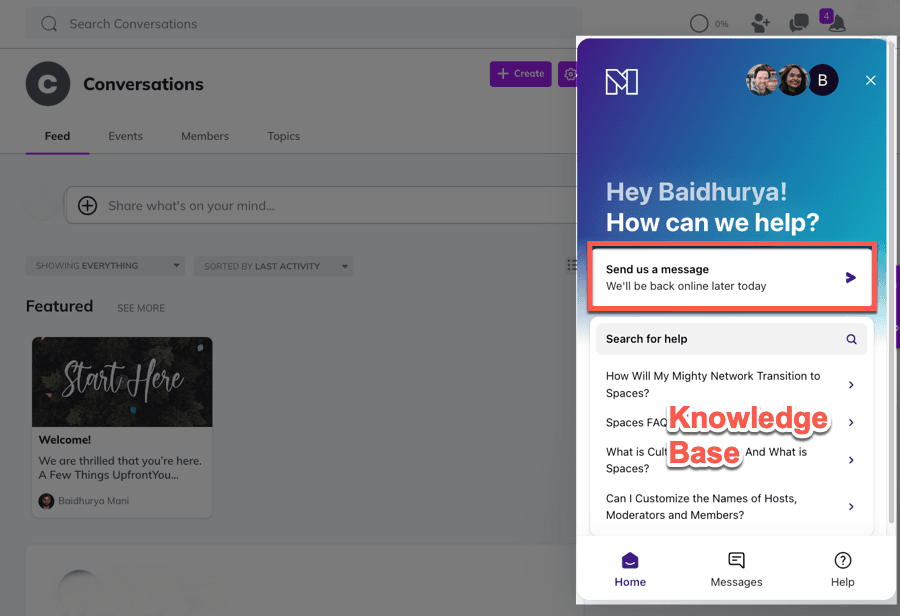
Task: Open the Showing Everything filter dropdown
Action: [105, 266]
